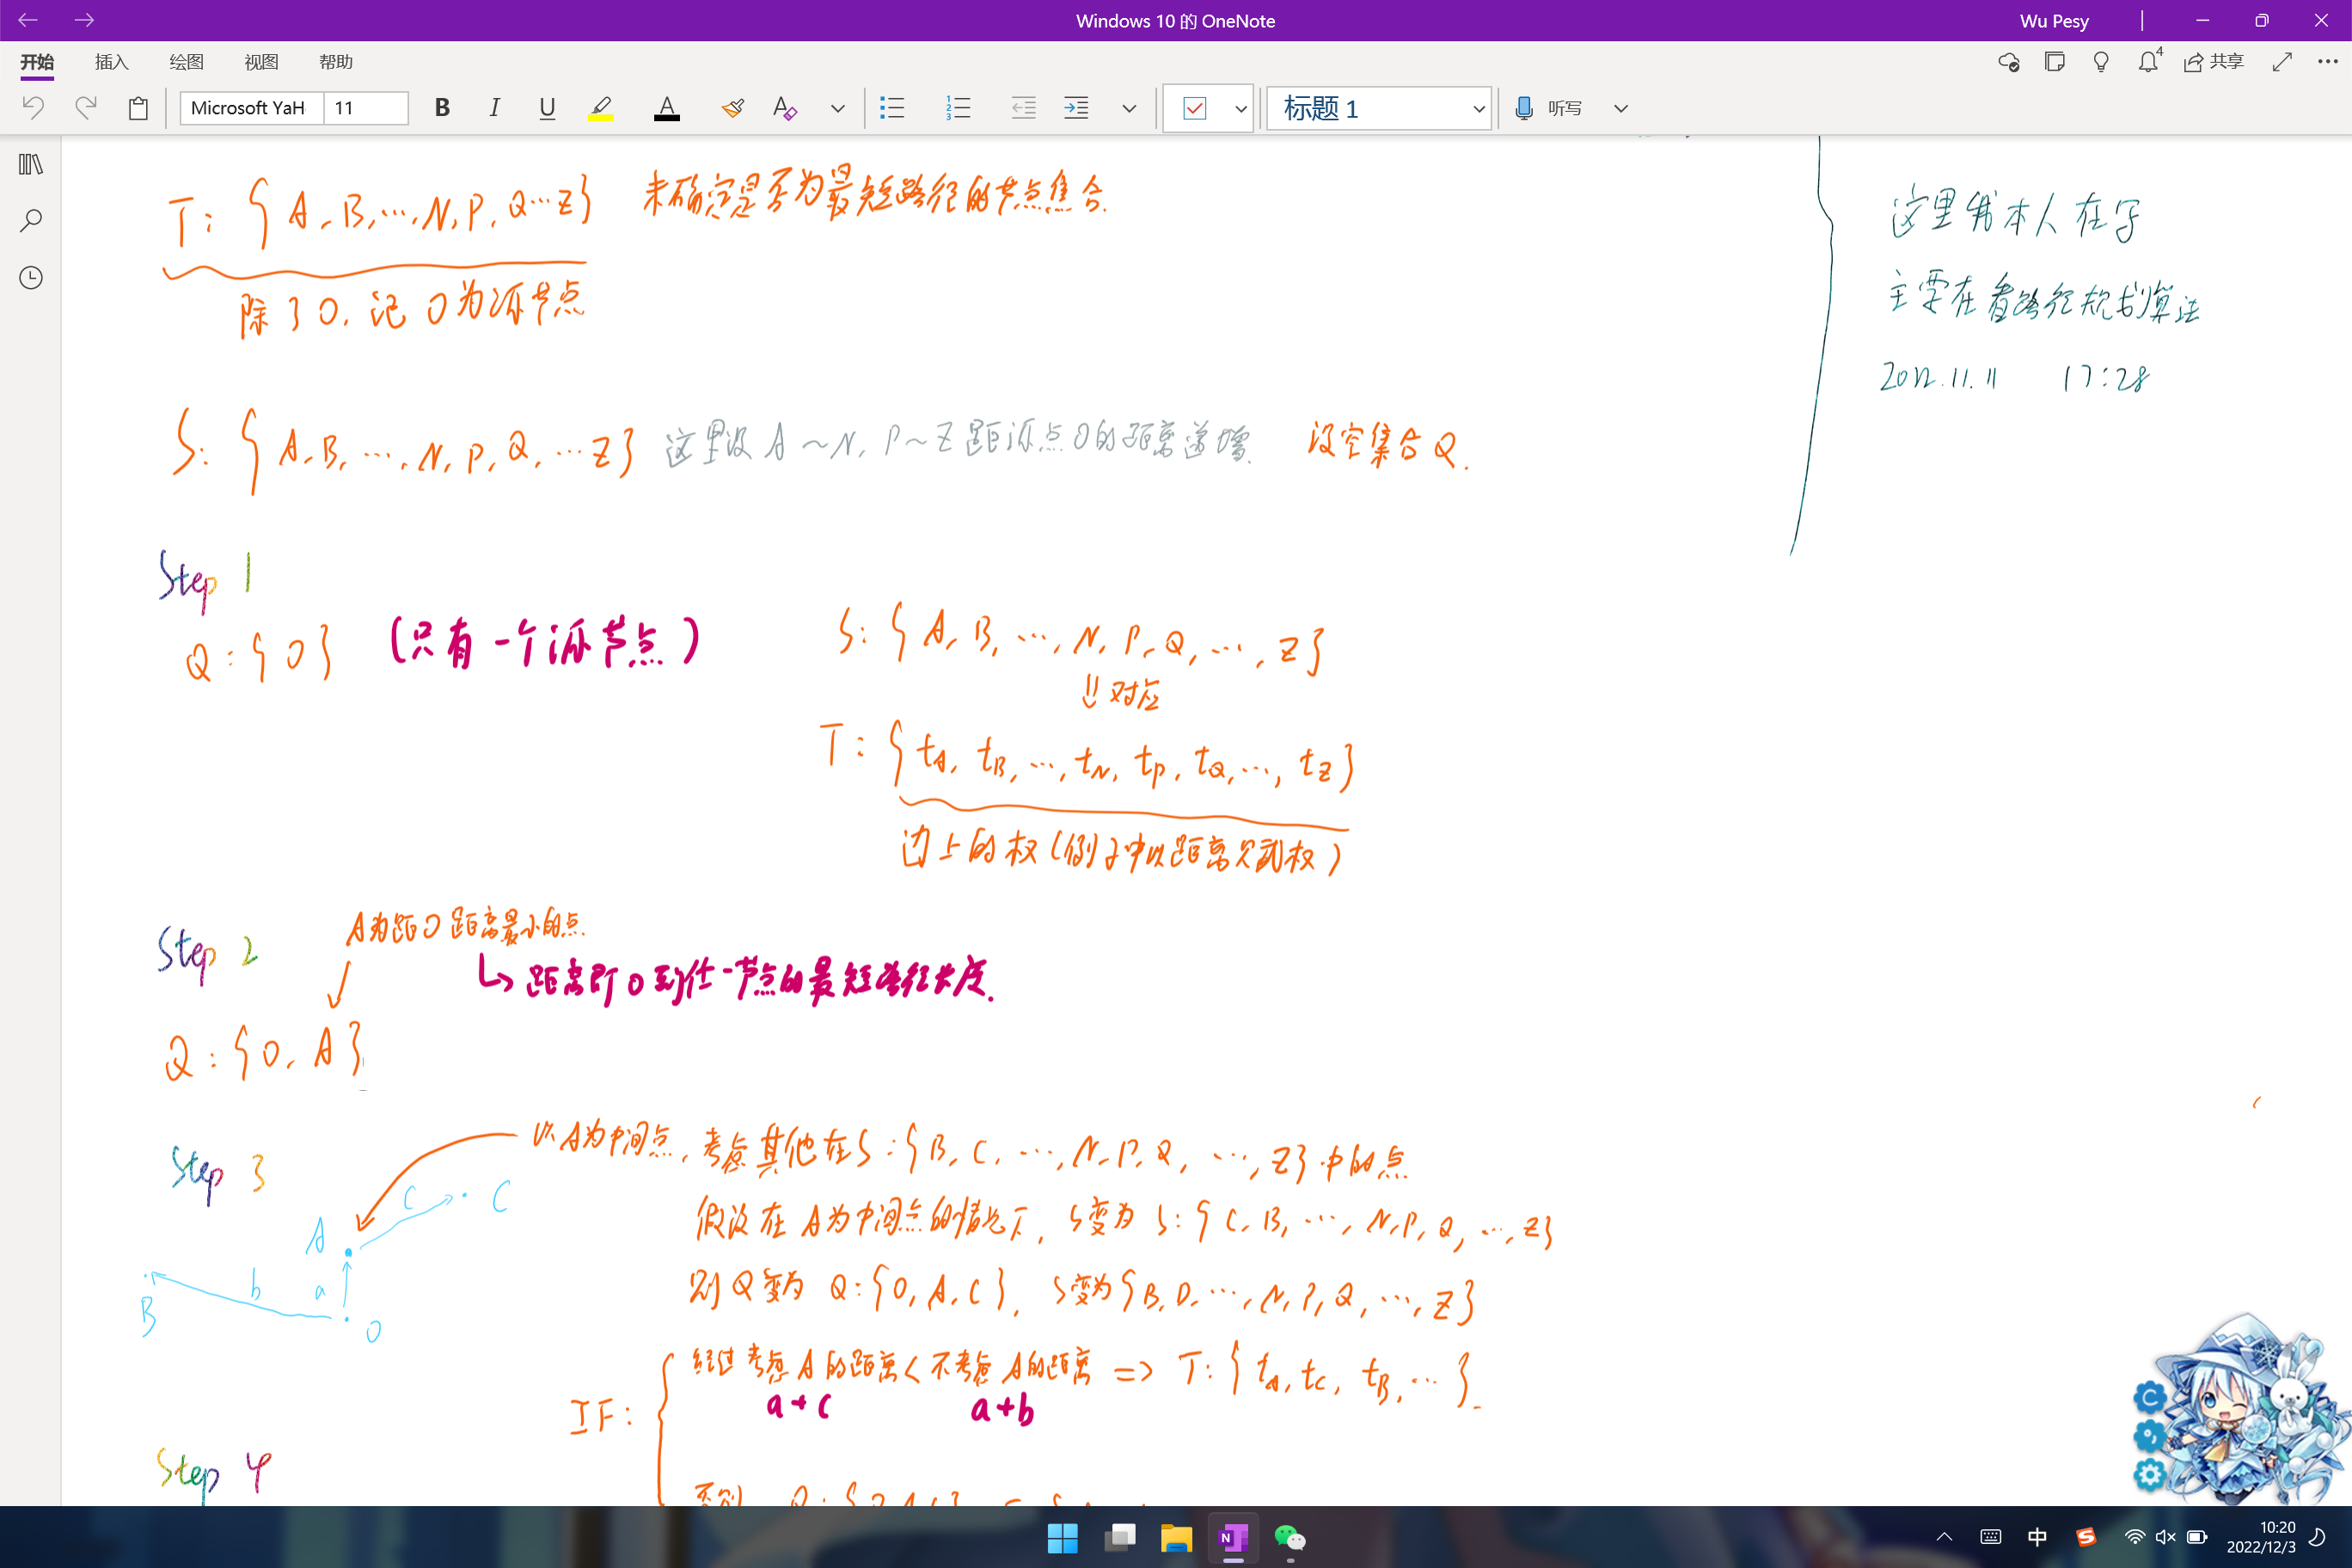Viewport: 2352px width, 1568px height.
Task: Toggle italic formatting
Action: click(494, 108)
